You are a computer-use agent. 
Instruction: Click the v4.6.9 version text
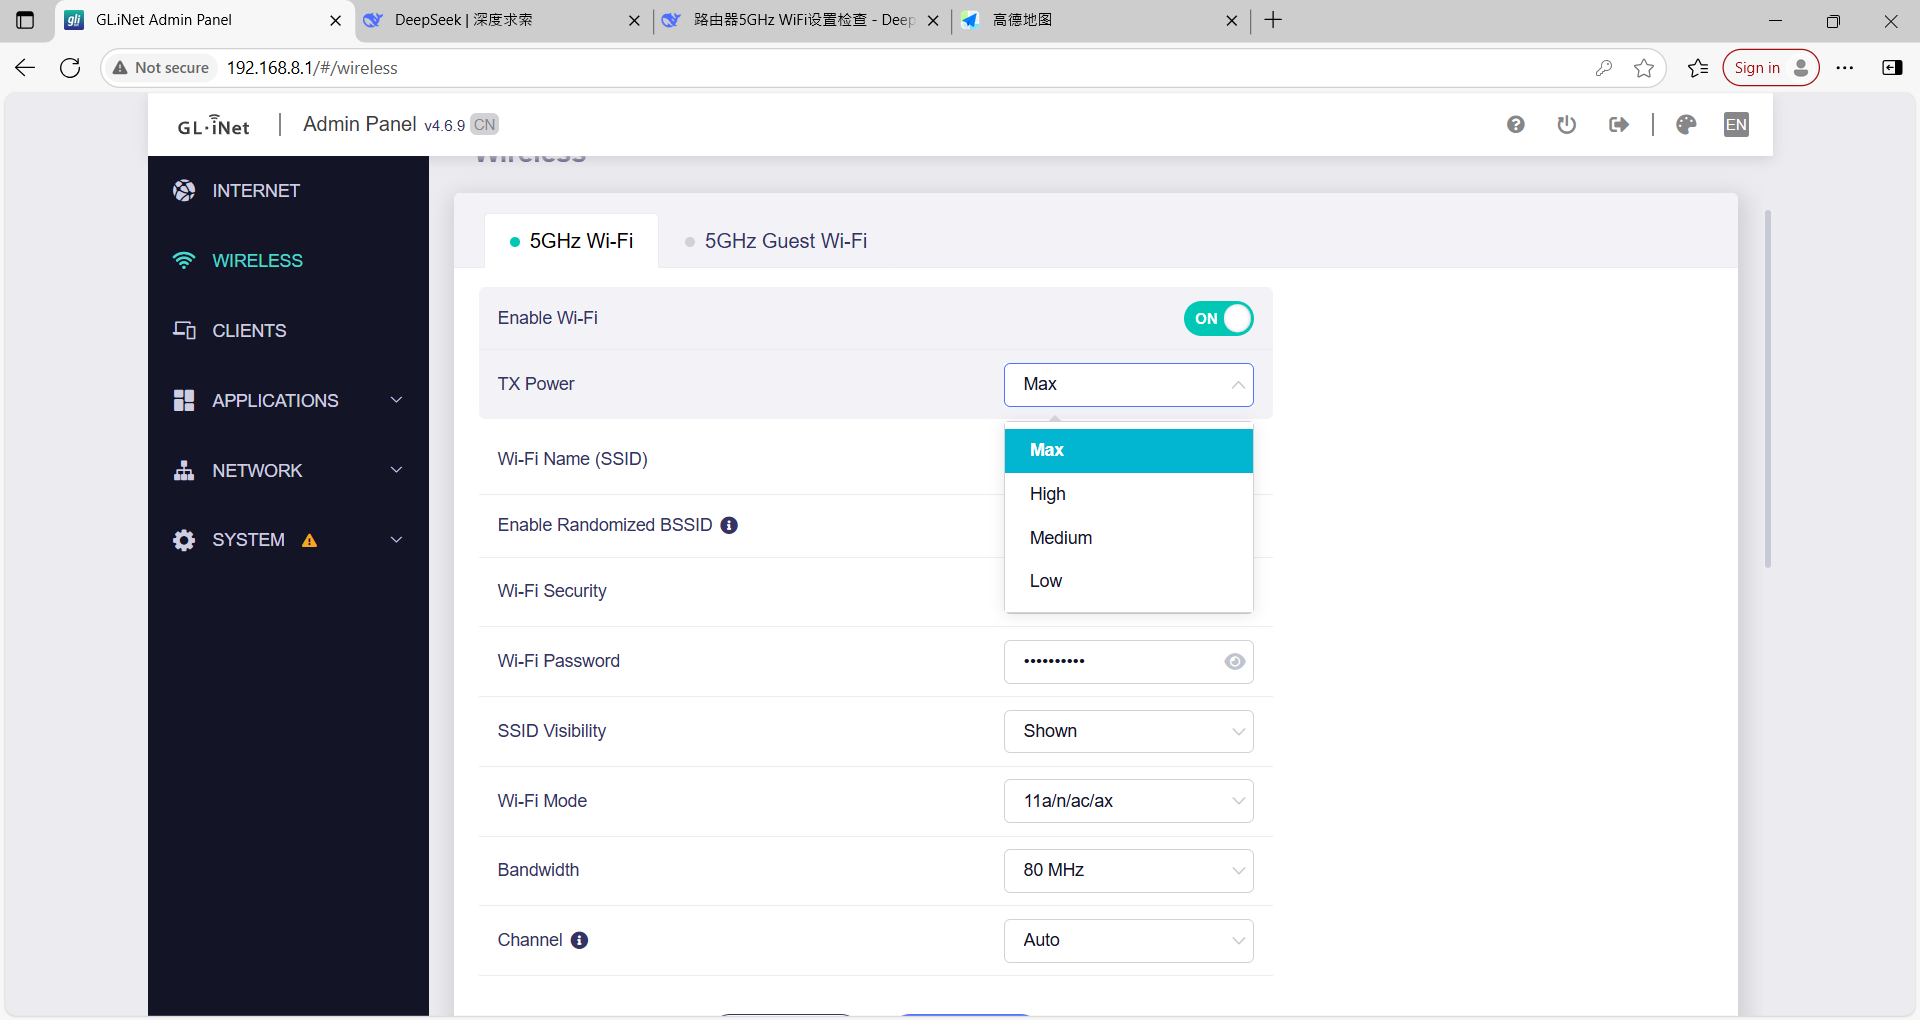click(x=444, y=126)
